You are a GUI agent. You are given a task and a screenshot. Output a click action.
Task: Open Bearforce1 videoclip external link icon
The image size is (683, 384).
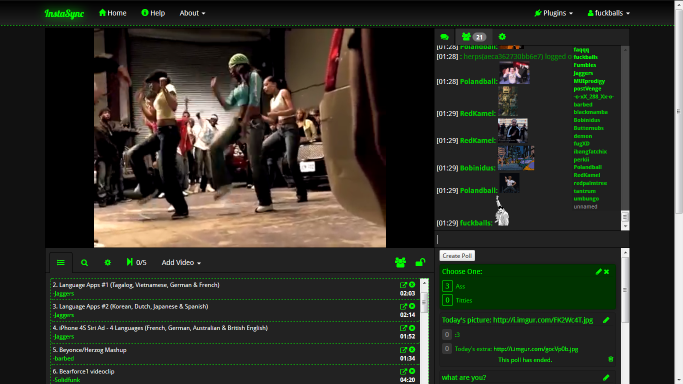pyautogui.click(x=403, y=371)
